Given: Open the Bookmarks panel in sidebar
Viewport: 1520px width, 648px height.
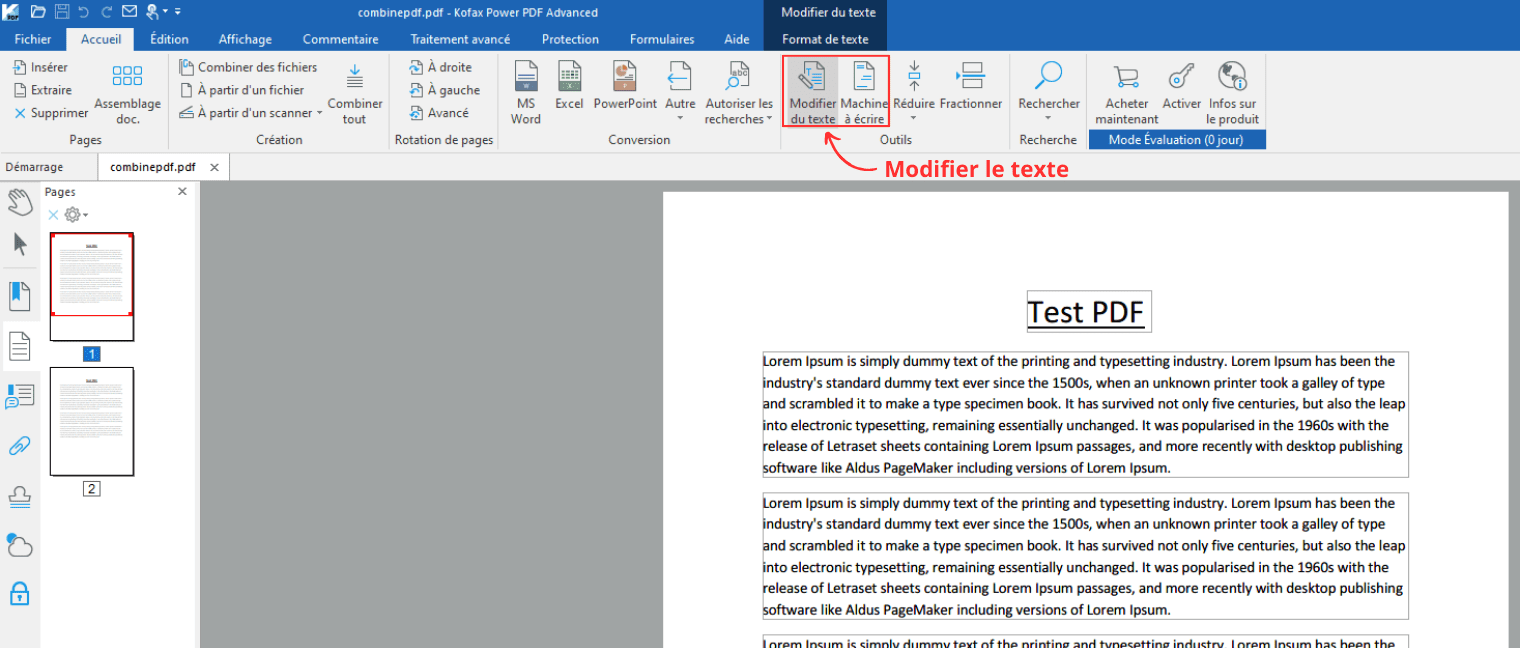Looking at the screenshot, I should coord(20,295).
